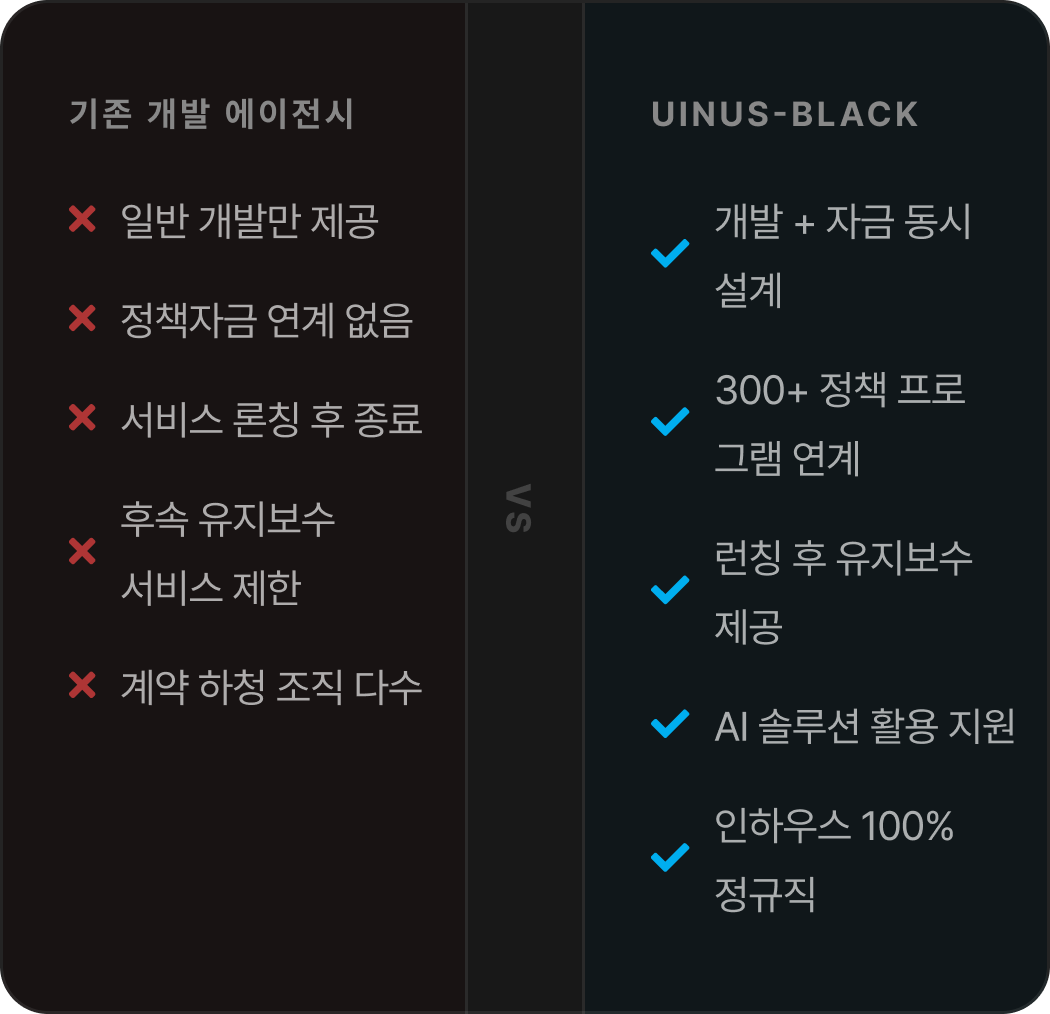
Task: Click the AI 솔루션 활용 지원 text
Action: (865, 726)
